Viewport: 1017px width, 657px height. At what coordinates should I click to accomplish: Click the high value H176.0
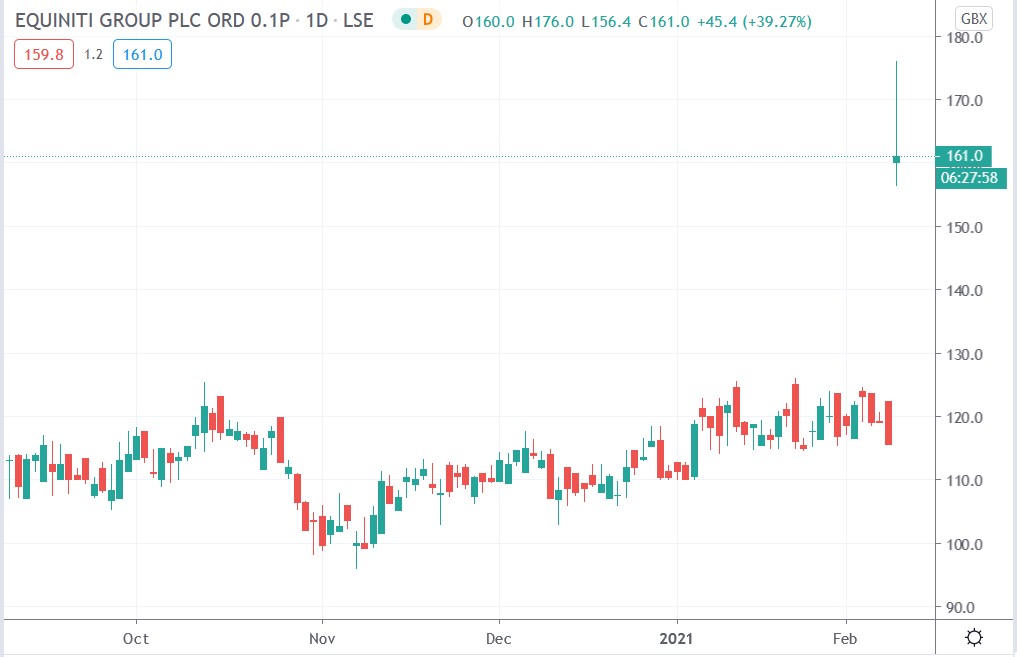click(548, 22)
